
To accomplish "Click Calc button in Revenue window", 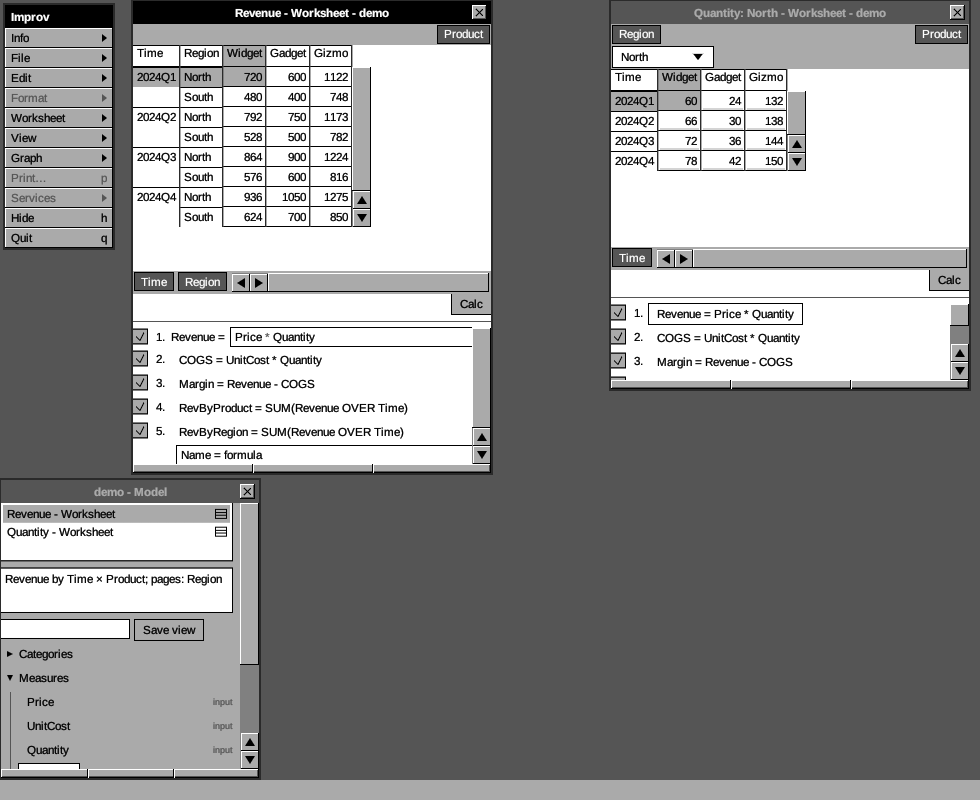I will tap(471, 304).
